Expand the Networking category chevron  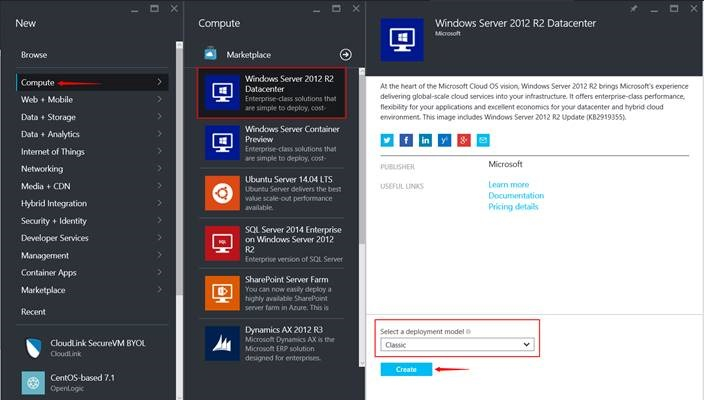(x=159, y=169)
